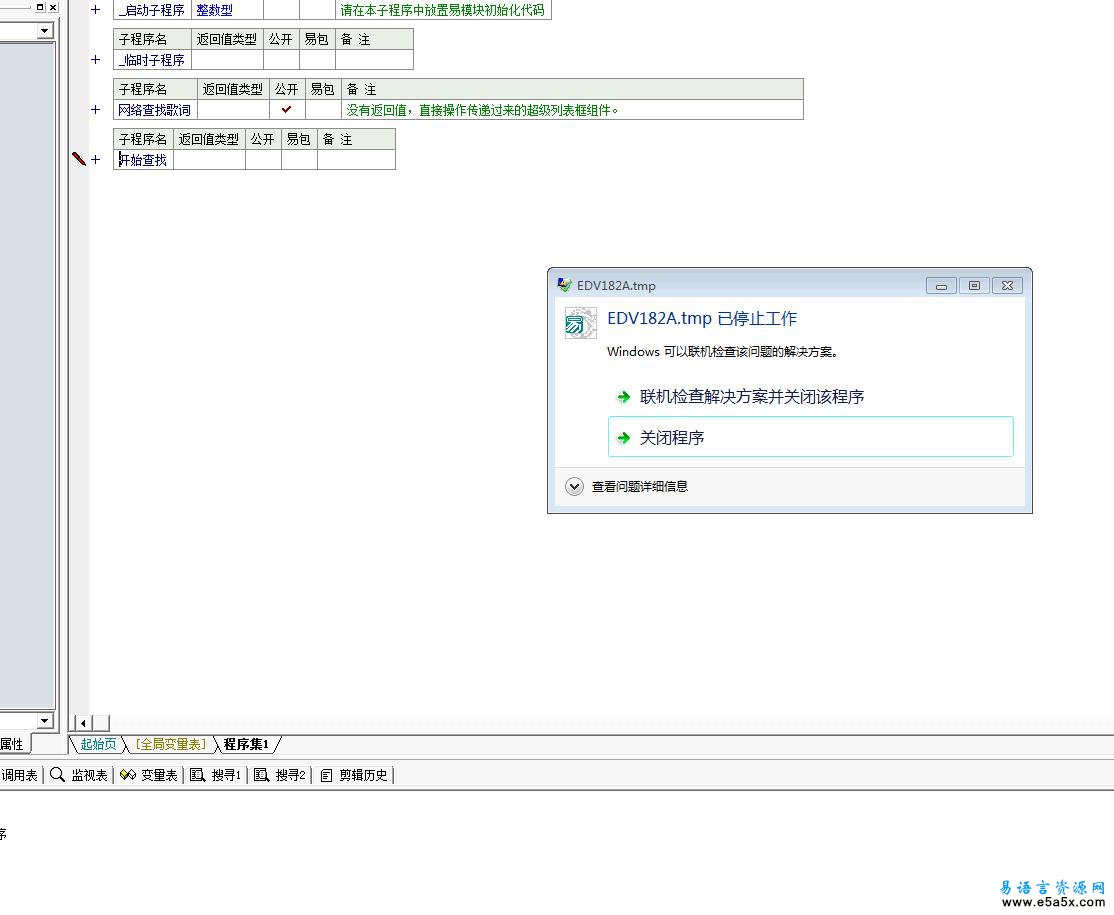Click the 请在本子程序中放置易模块初始化代码 remark
1114x915 pixels.
coord(443,10)
